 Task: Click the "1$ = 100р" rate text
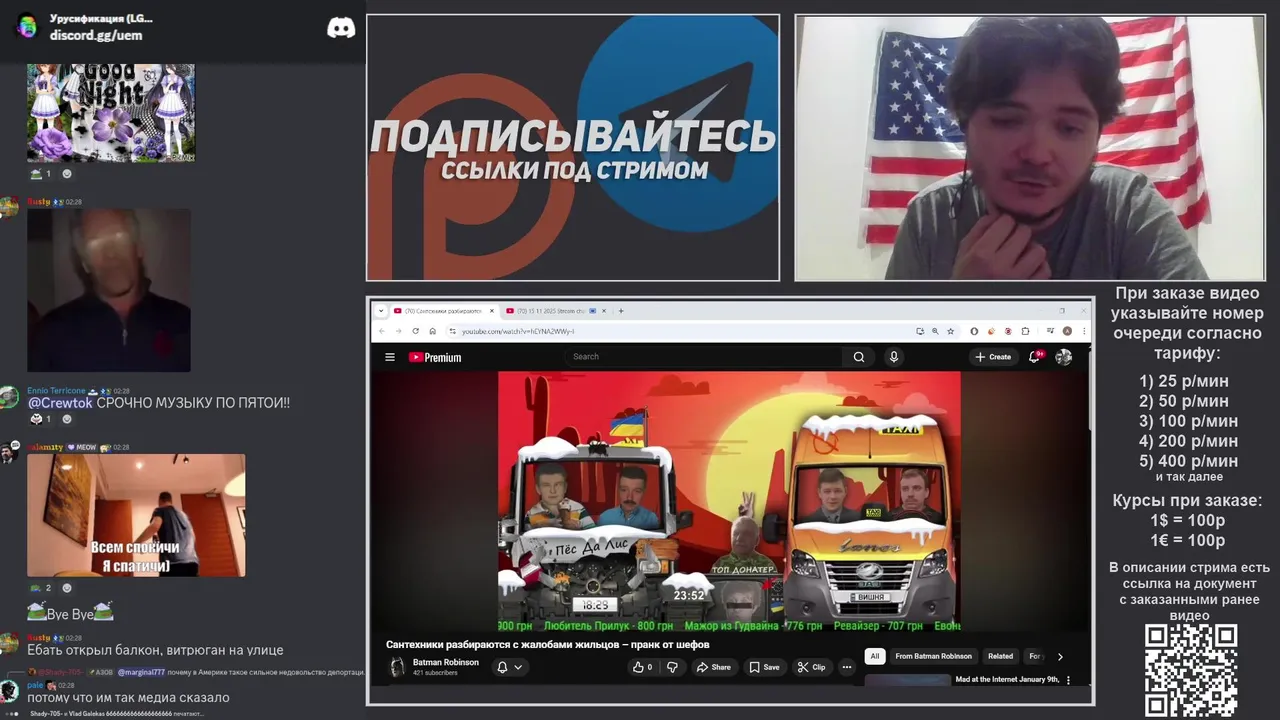click(x=1188, y=521)
